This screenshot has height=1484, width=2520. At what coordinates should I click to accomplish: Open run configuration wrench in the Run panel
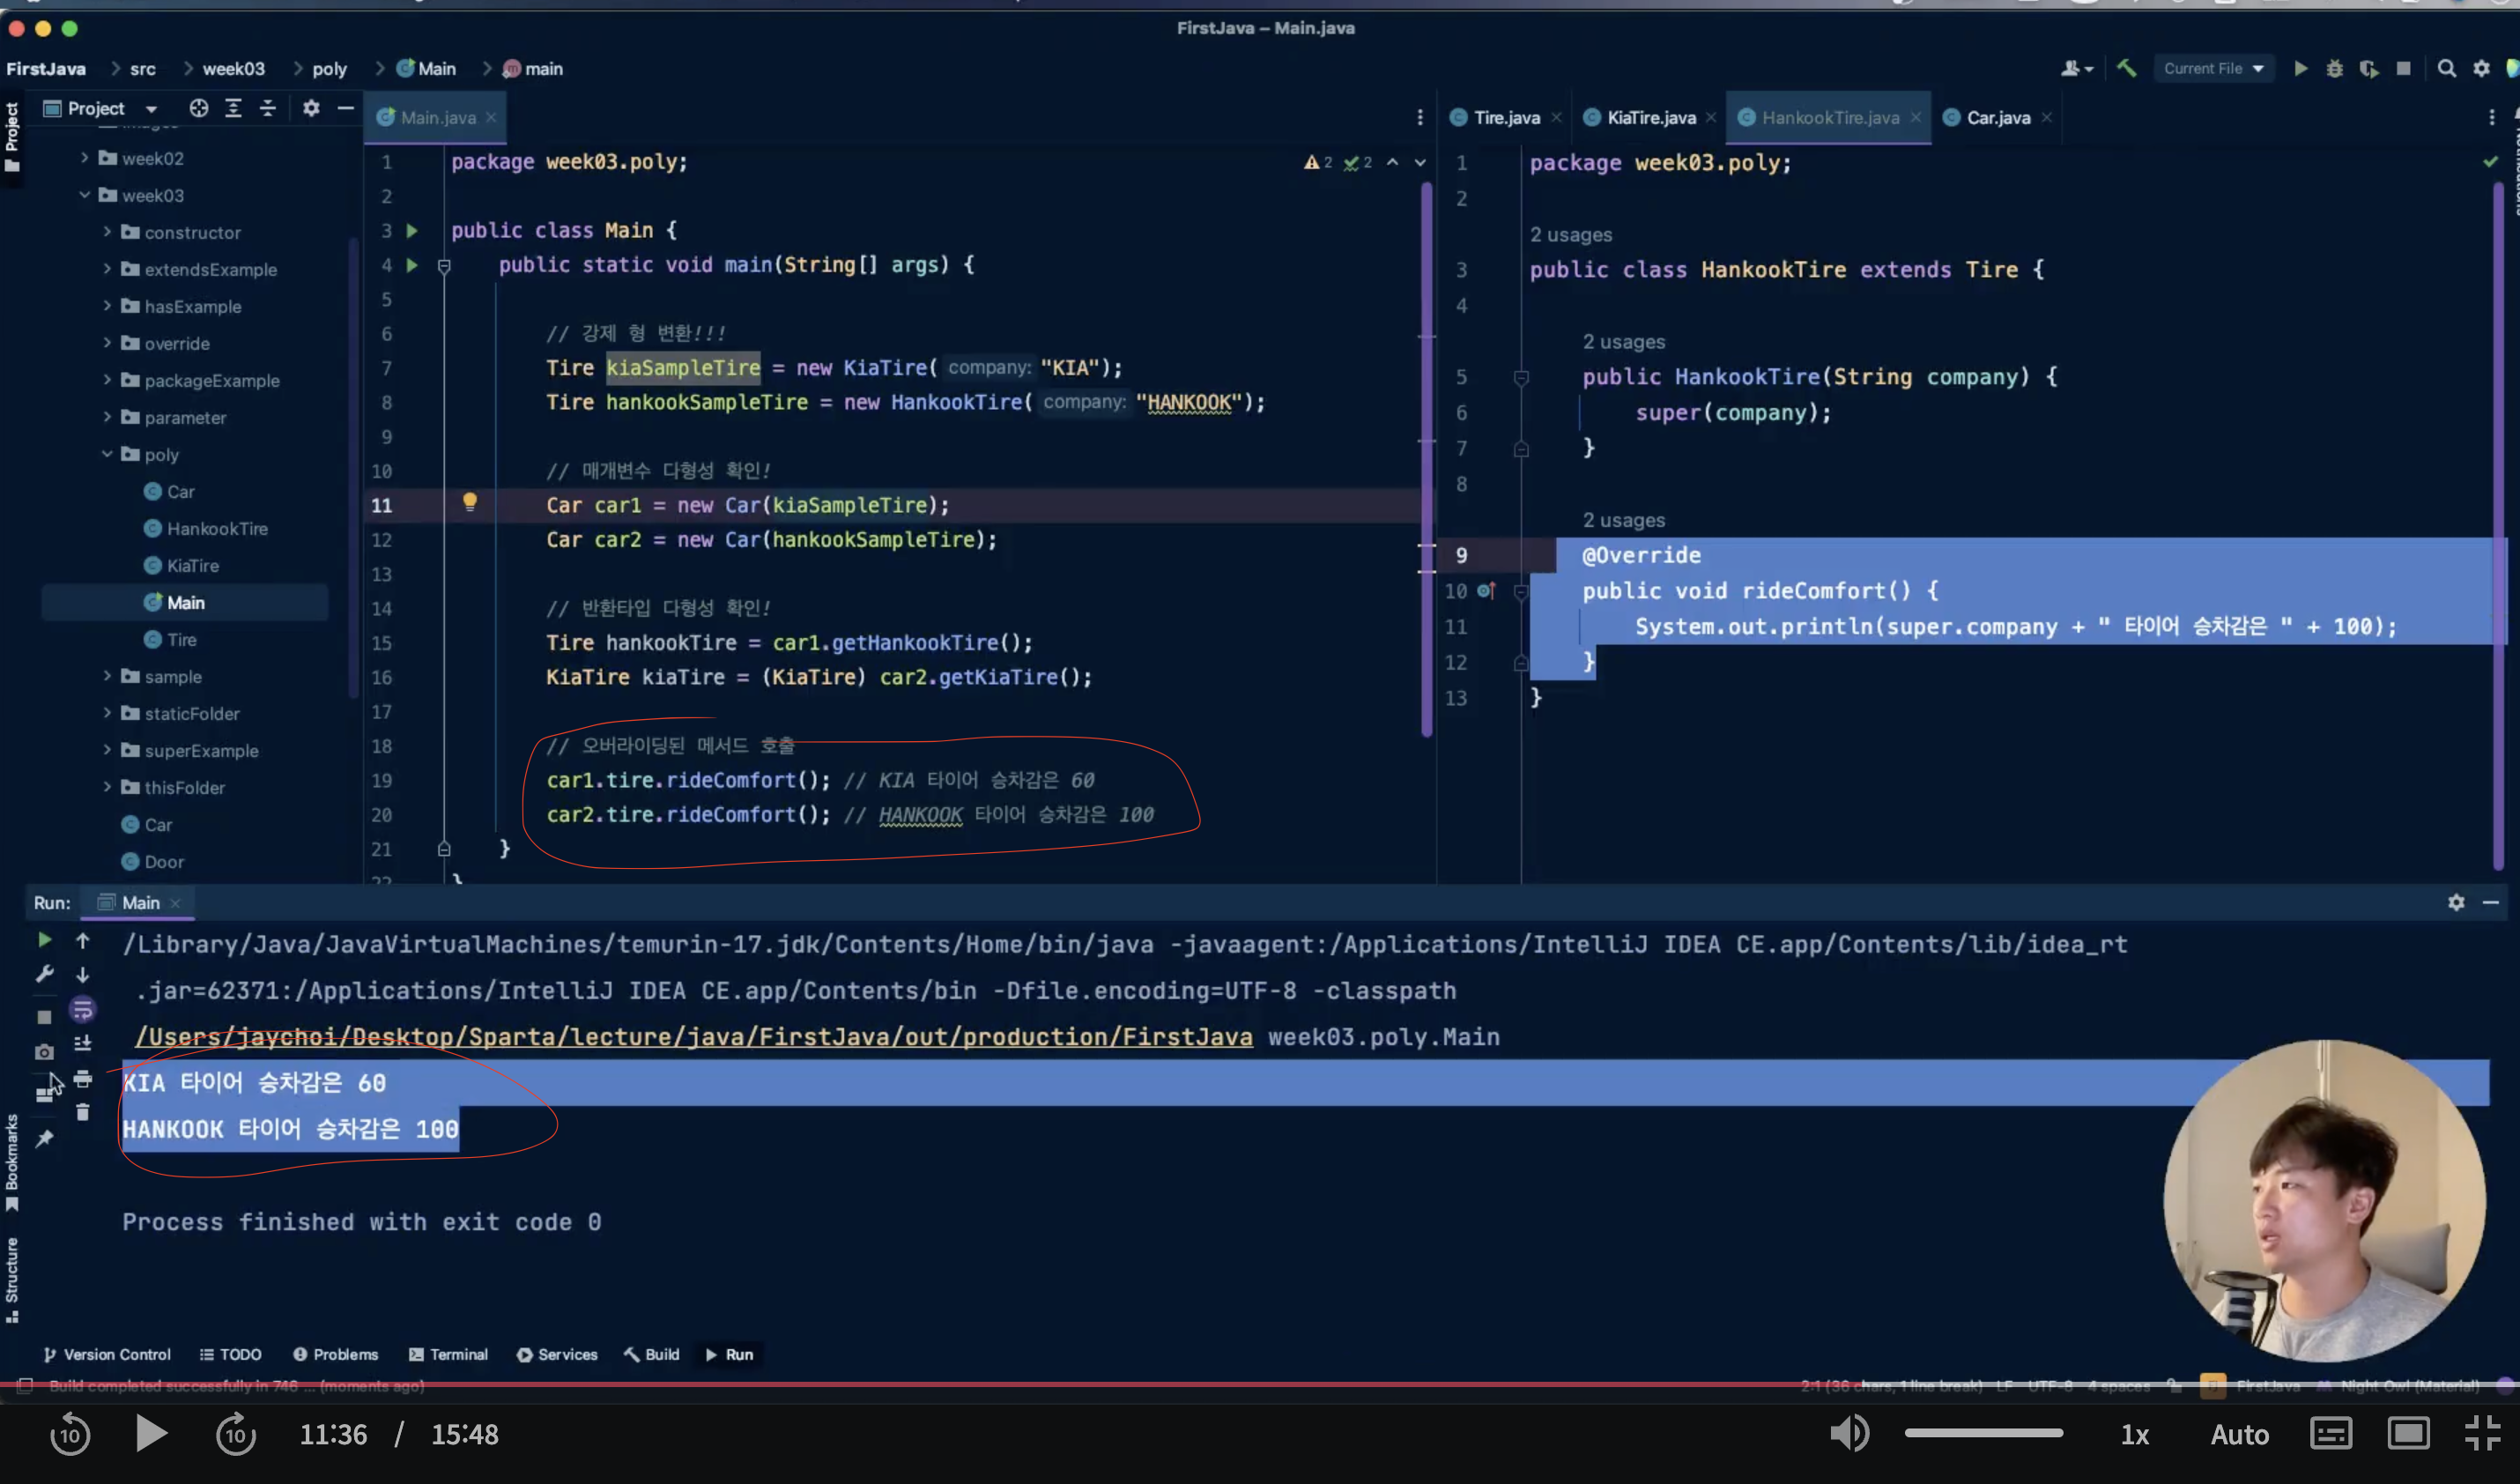tap(44, 974)
